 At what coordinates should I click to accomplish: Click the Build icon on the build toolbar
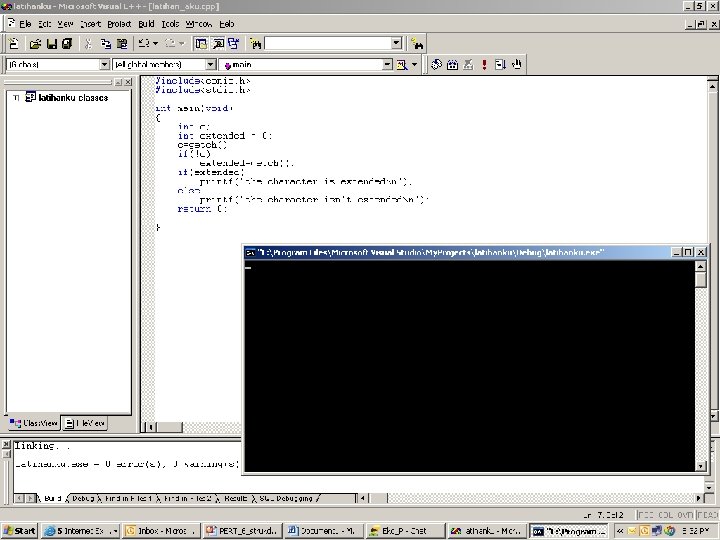tap(453, 65)
